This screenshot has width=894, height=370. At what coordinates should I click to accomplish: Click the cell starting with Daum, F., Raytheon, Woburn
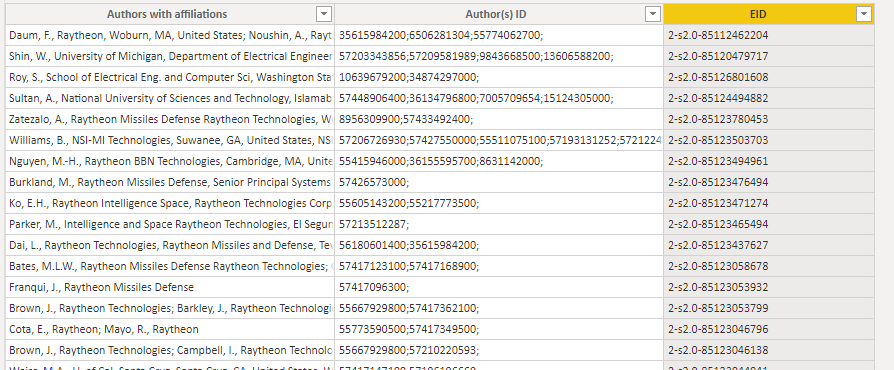click(x=170, y=35)
